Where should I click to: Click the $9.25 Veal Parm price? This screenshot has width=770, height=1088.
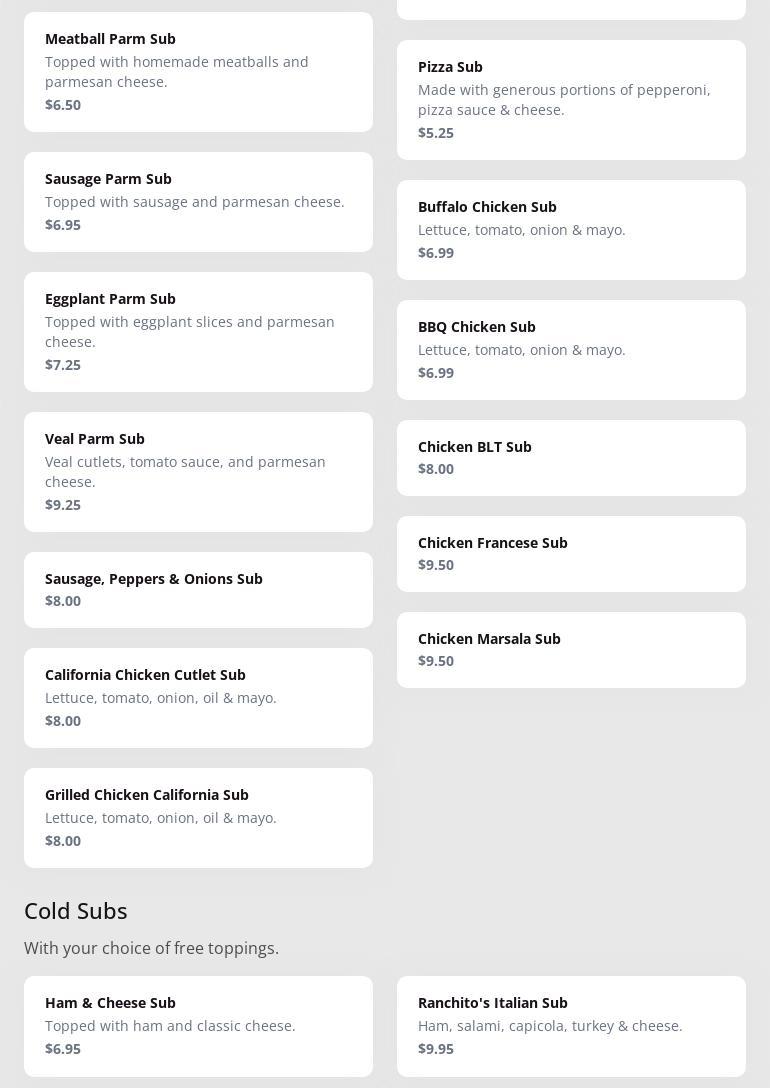point(62,505)
